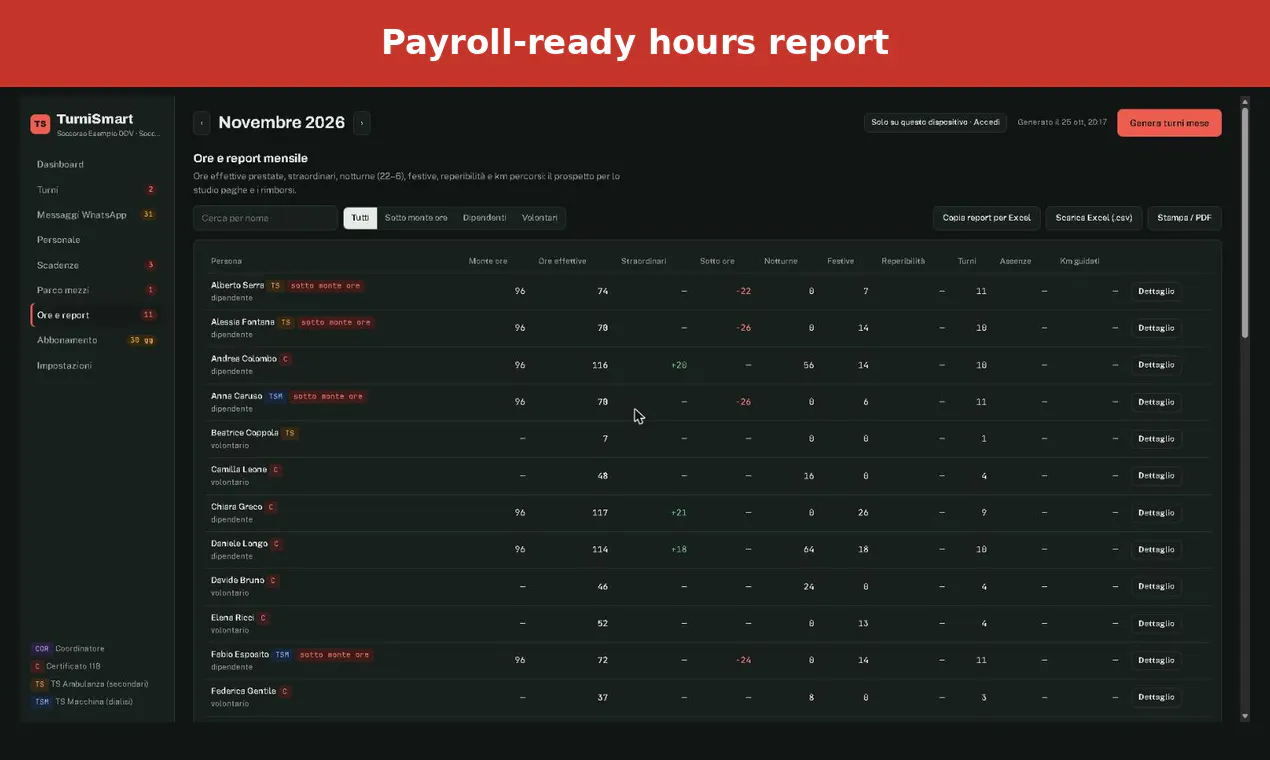The image size is (1270, 760).
Task: Click the scrollbar up arrow
Action: pyautogui.click(x=1245, y=101)
